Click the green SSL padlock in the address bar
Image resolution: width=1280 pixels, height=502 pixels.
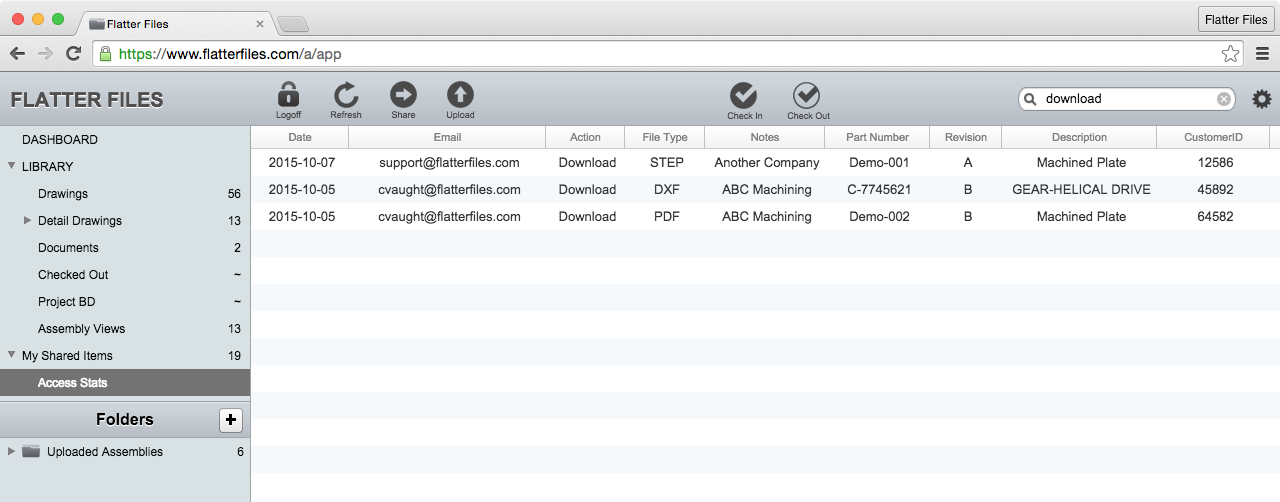[105, 53]
